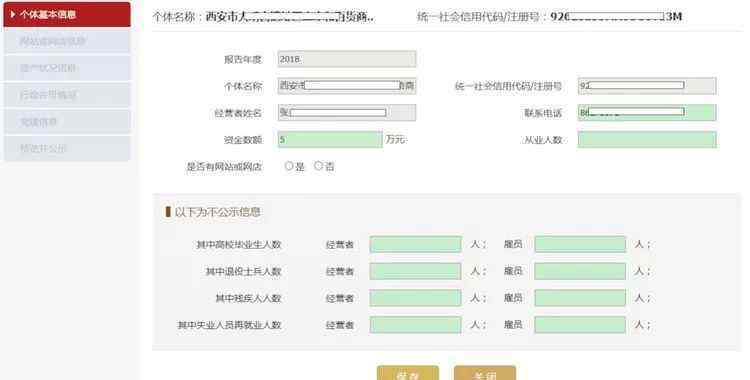This screenshot has height=380, width=750.
Task: Click 残疾人 雇员 count field
Action: tap(580, 298)
